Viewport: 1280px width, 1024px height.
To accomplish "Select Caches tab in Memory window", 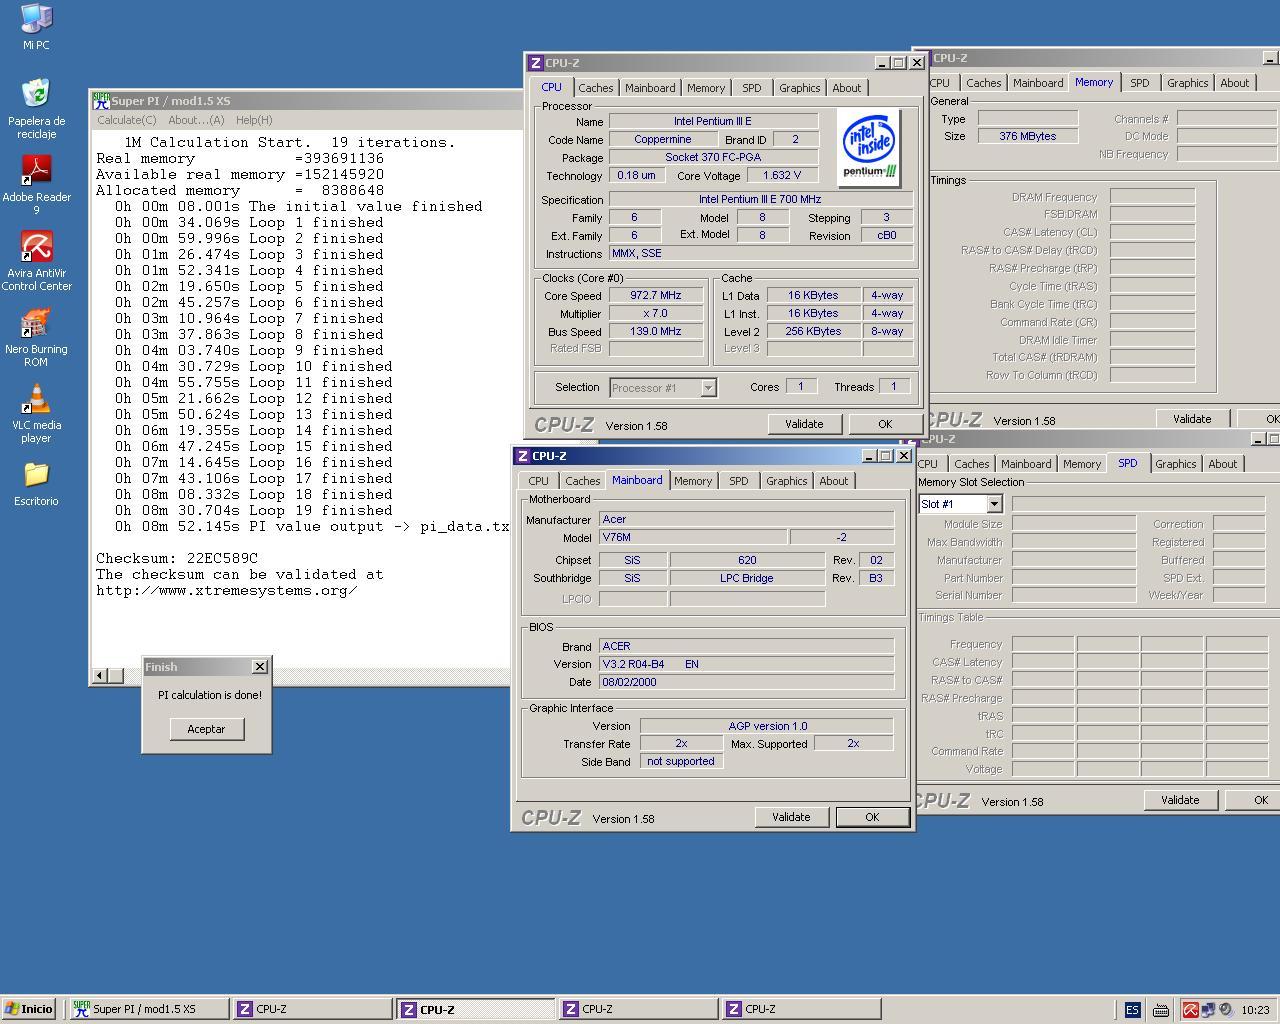I will (983, 83).
